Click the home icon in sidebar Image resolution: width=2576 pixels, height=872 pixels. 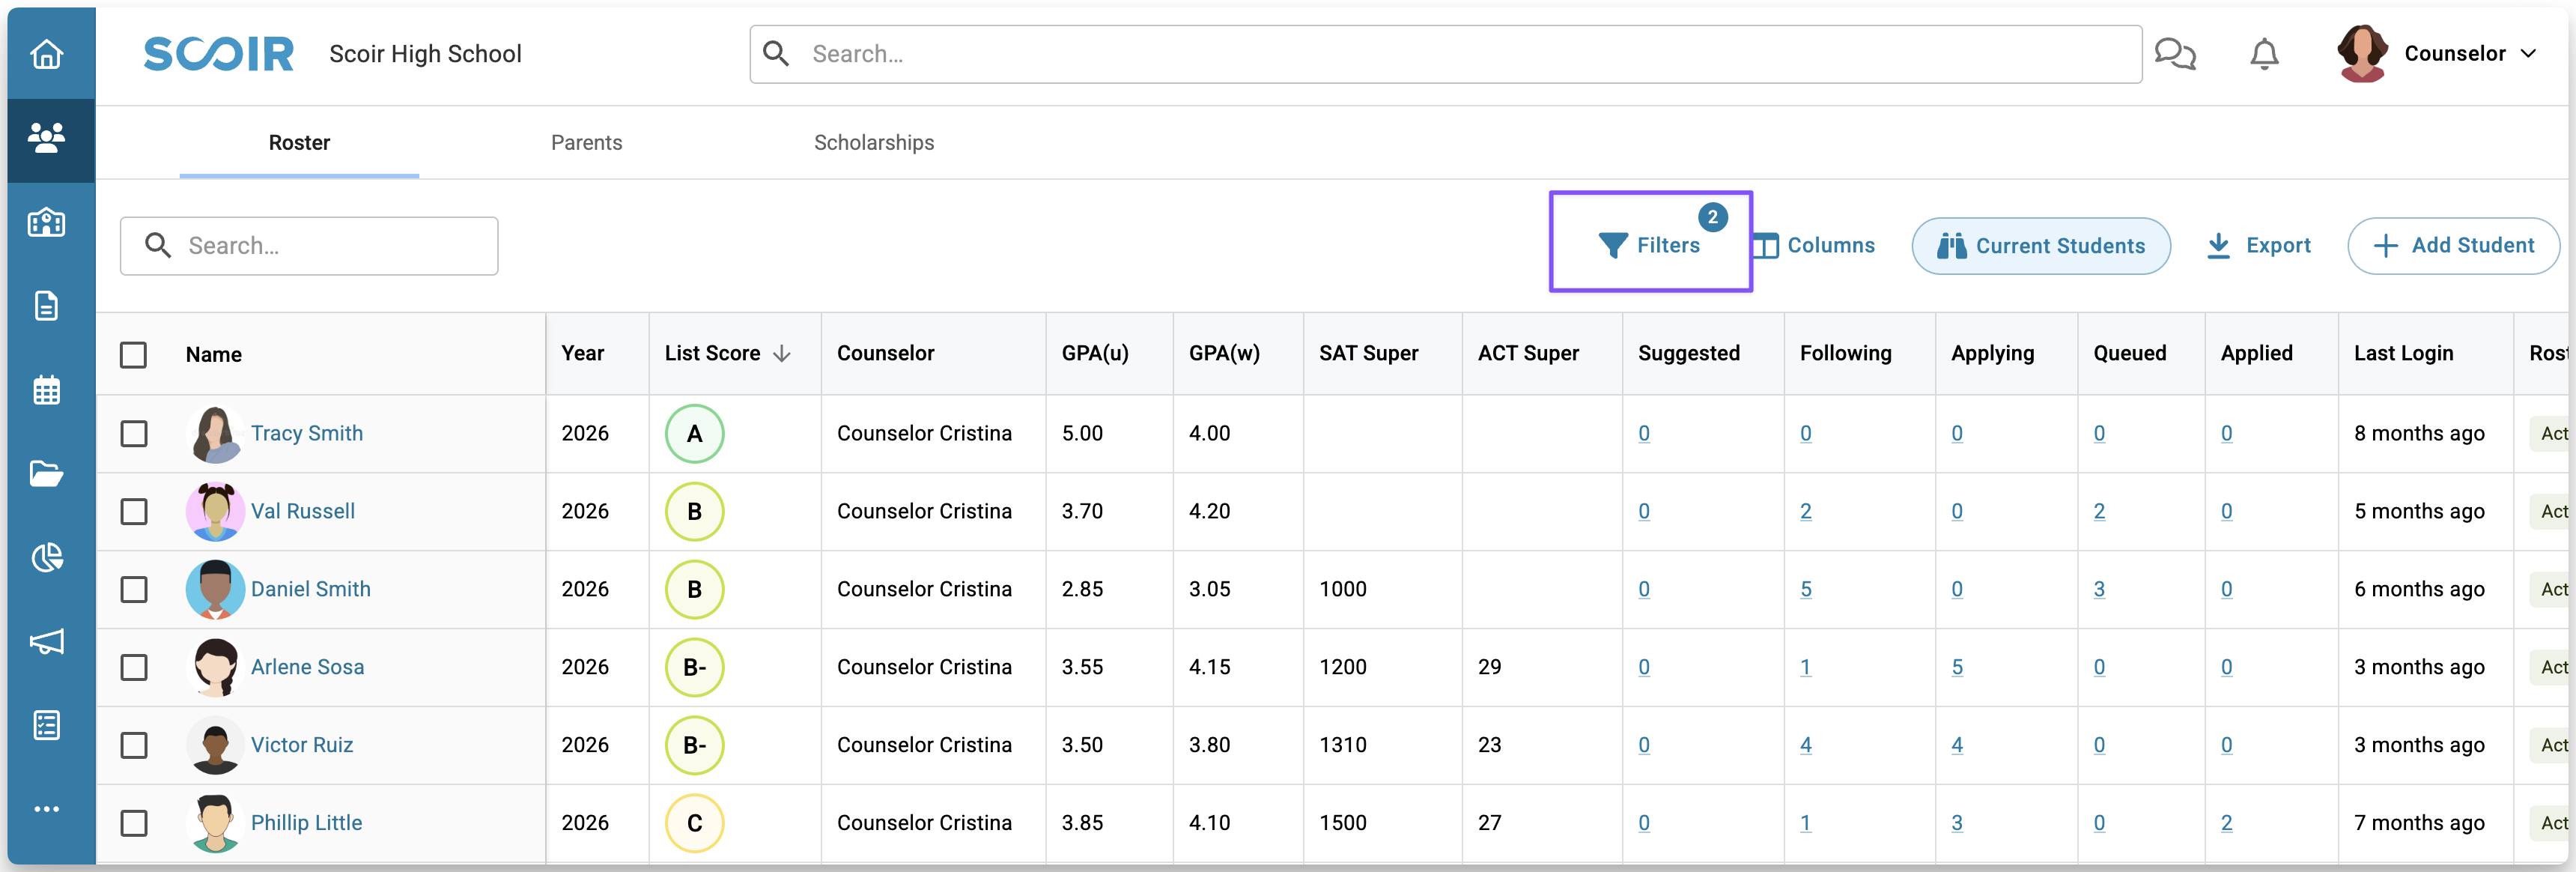pyautogui.click(x=47, y=54)
